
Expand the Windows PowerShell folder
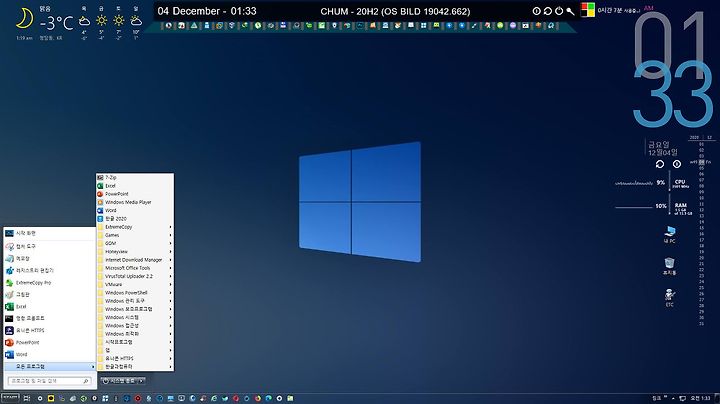click(135, 293)
